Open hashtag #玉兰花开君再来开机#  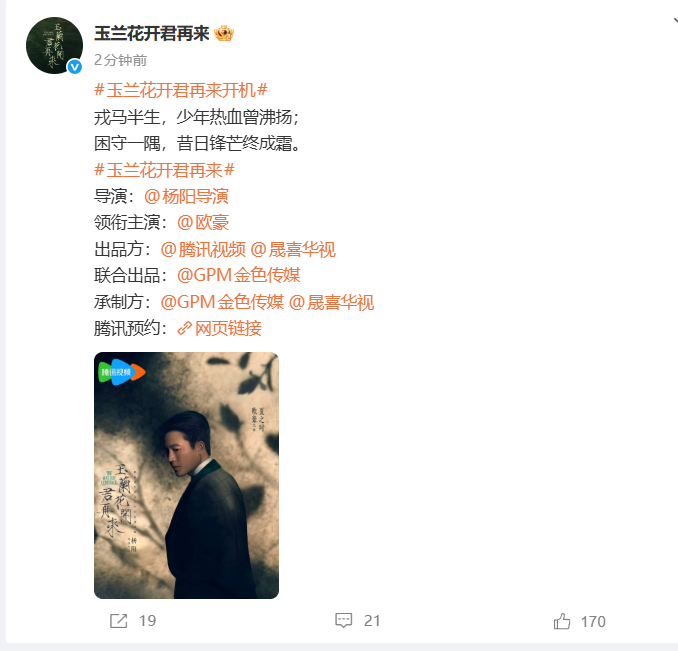coord(181,90)
